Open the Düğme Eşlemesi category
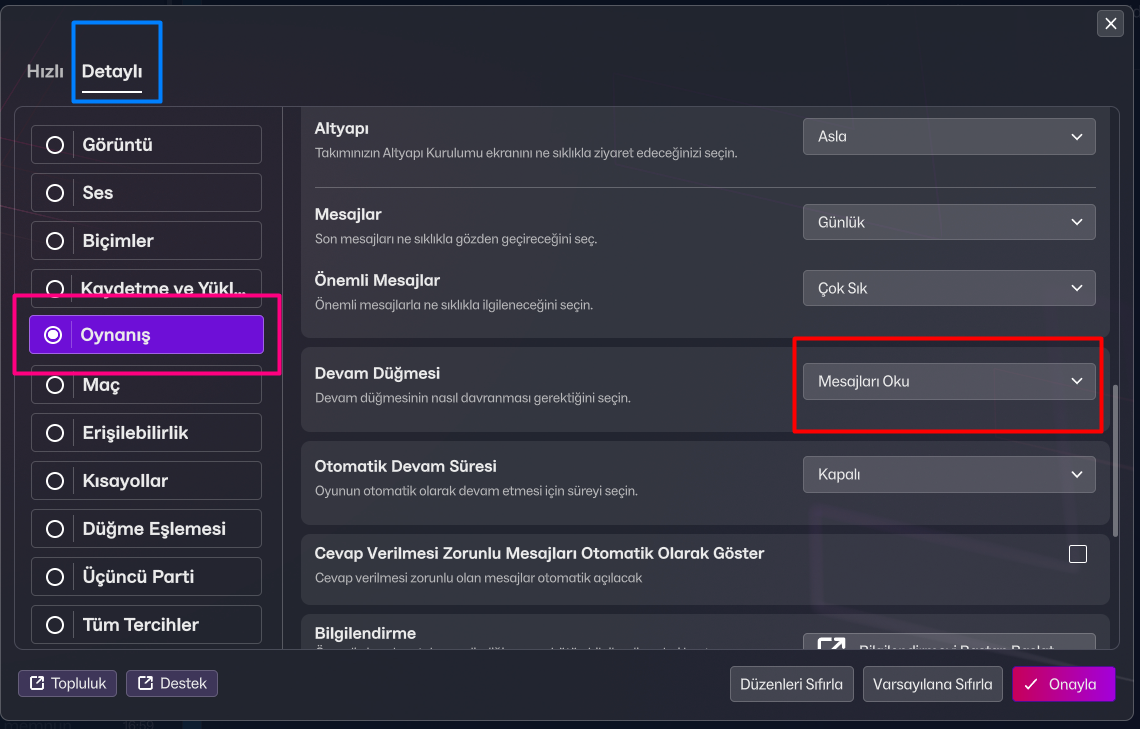Screen dimensions: 1140x729 coord(146,528)
